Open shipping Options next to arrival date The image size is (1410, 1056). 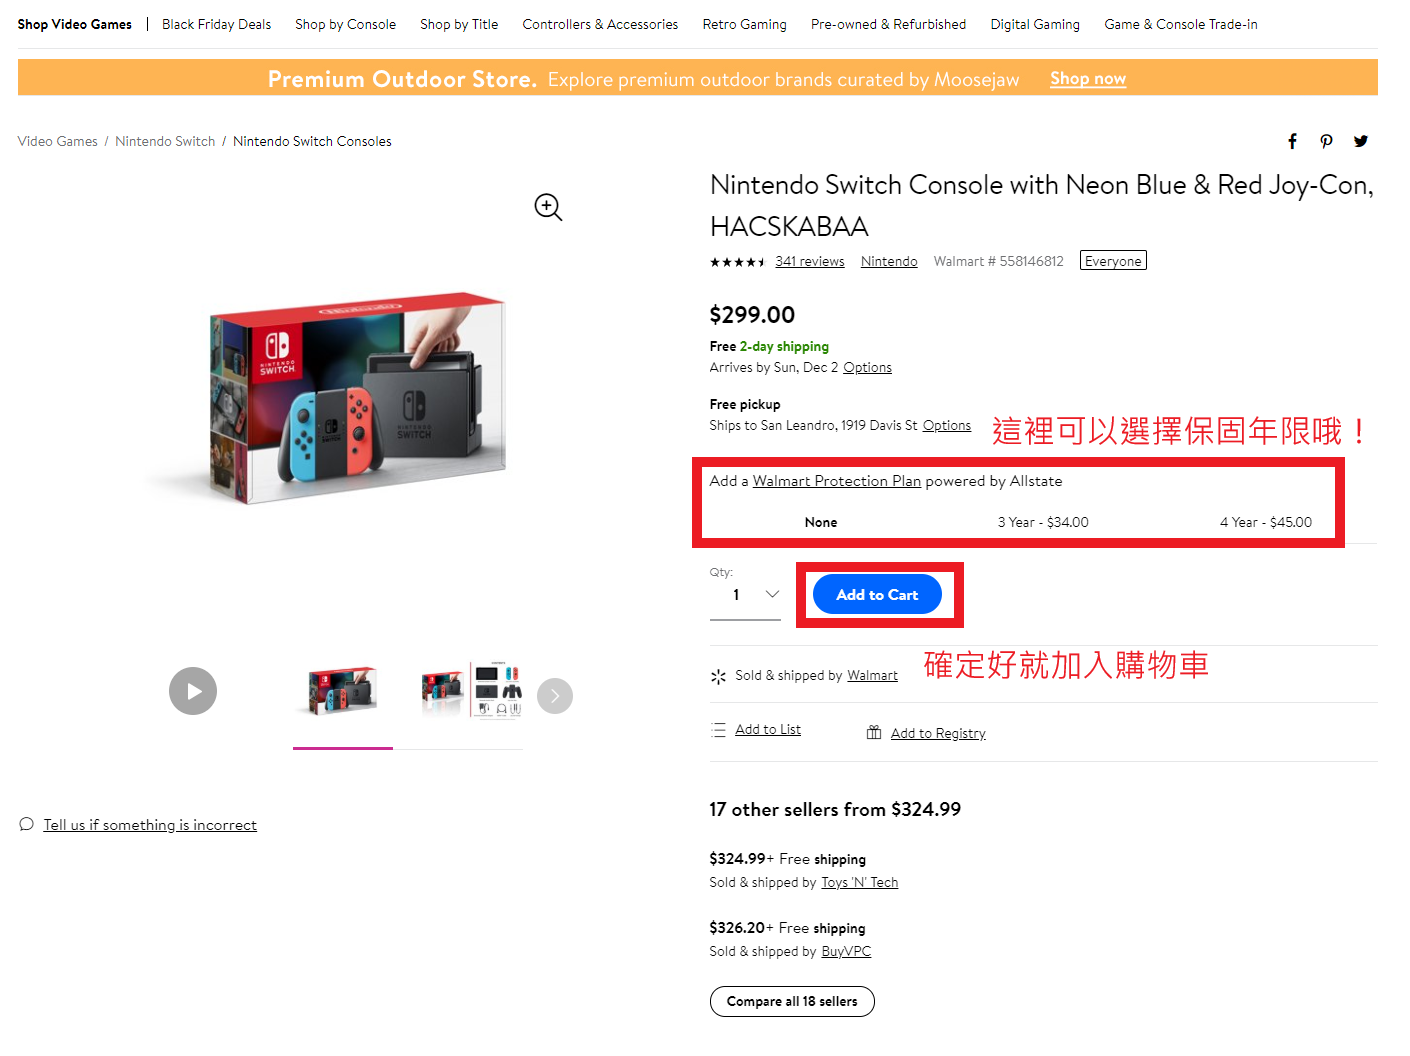(867, 367)
